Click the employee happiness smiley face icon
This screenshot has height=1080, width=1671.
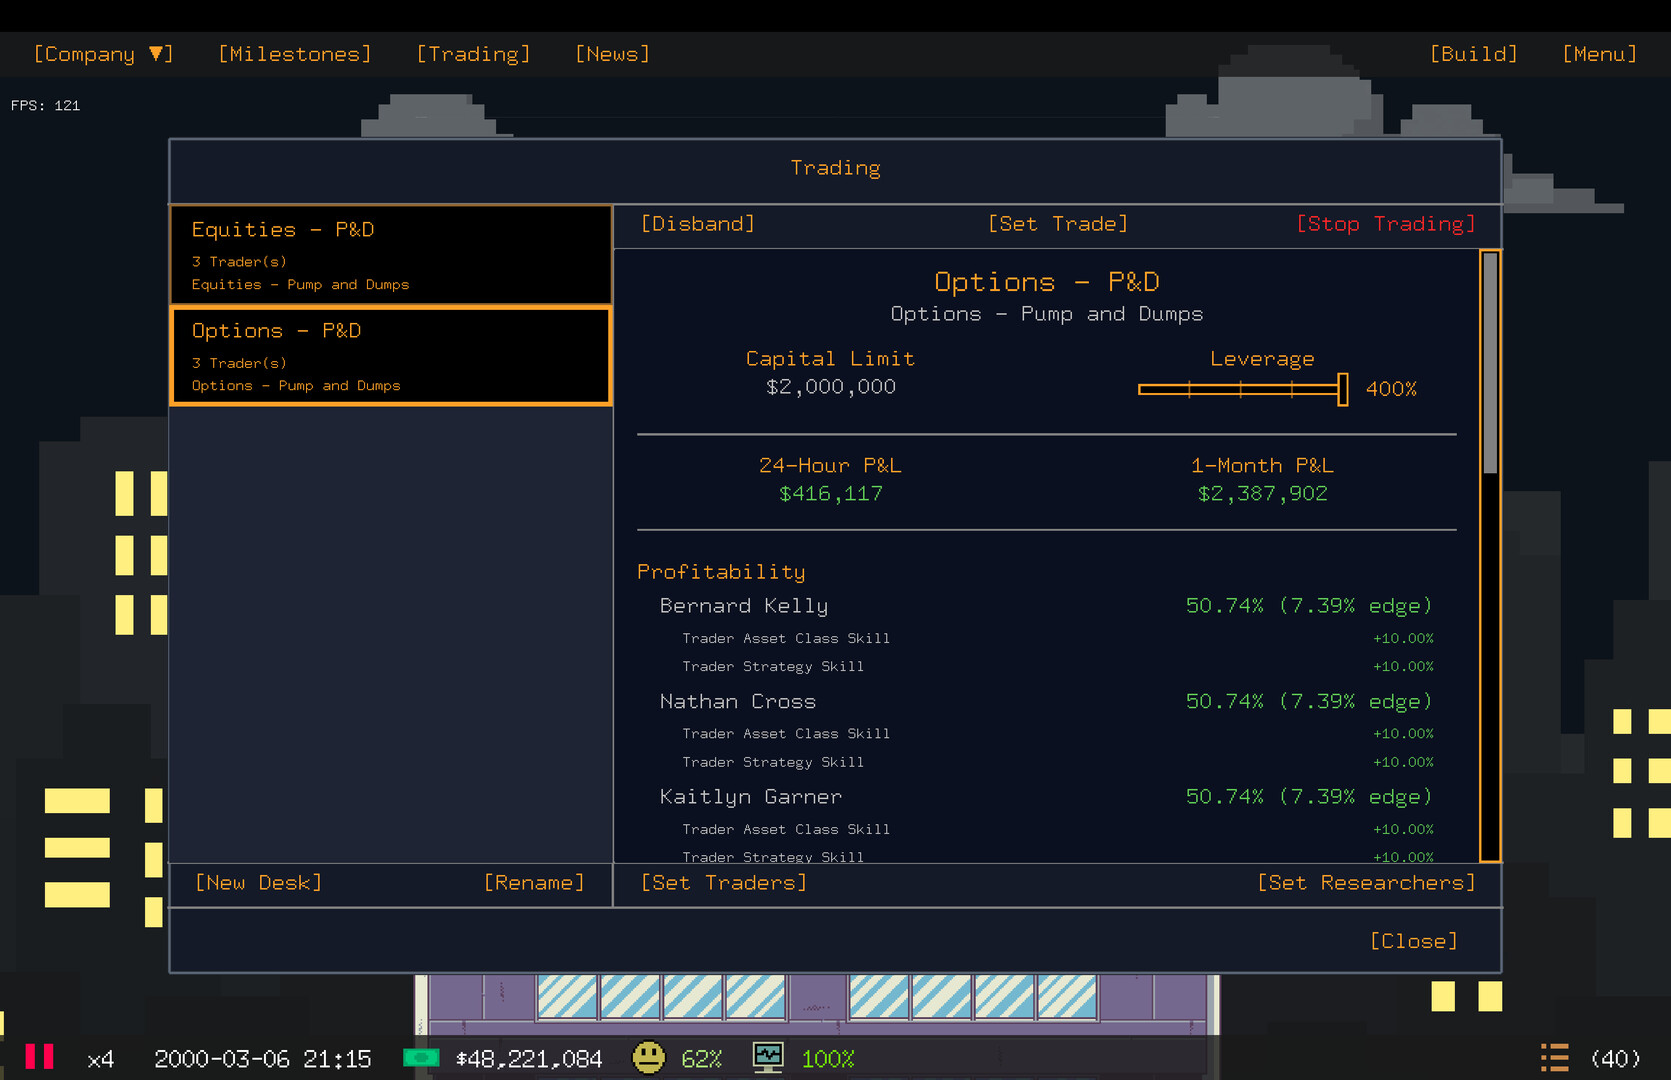(x=649, y=1058)
